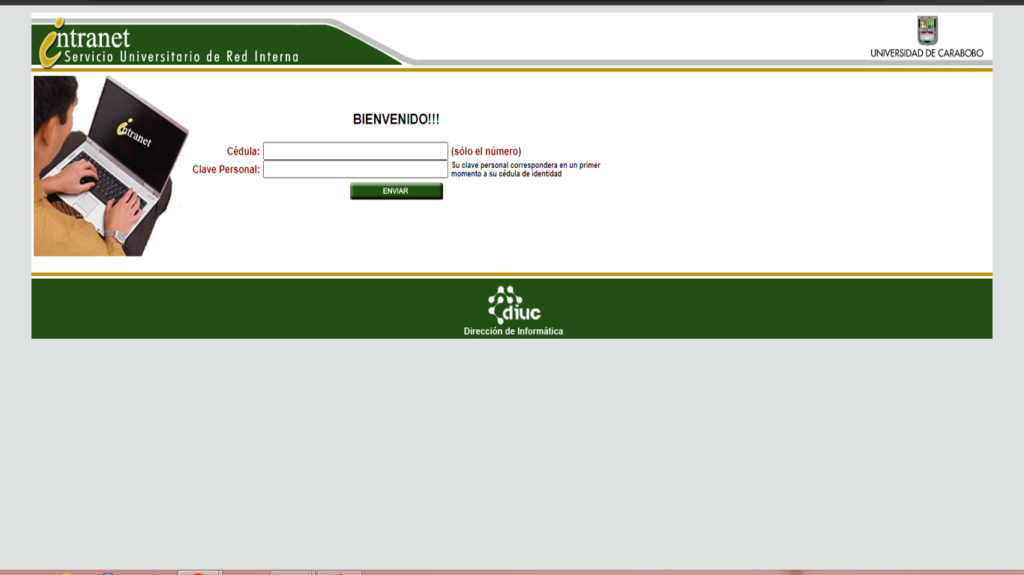Click the 'Clave Personal:' label
The image size is (1024, 575).
pos(226,170)
